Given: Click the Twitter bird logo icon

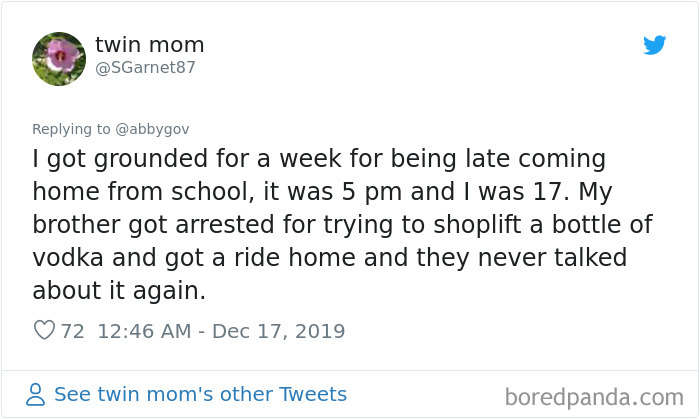Looking at the screenshot, I should point(654,45).
